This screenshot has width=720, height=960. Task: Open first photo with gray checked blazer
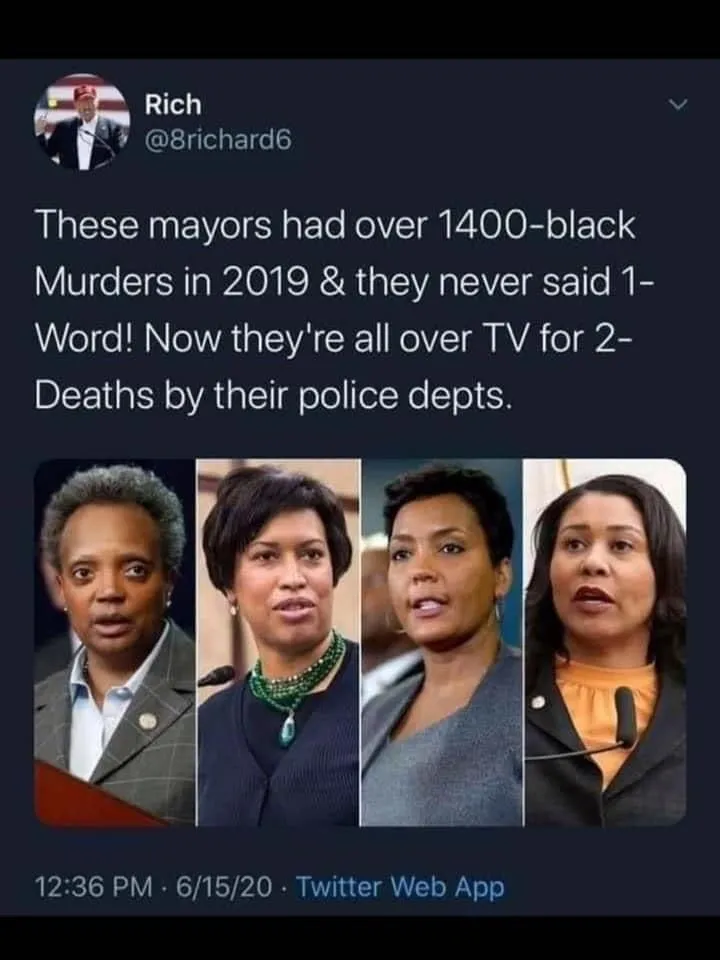[114, 642]
